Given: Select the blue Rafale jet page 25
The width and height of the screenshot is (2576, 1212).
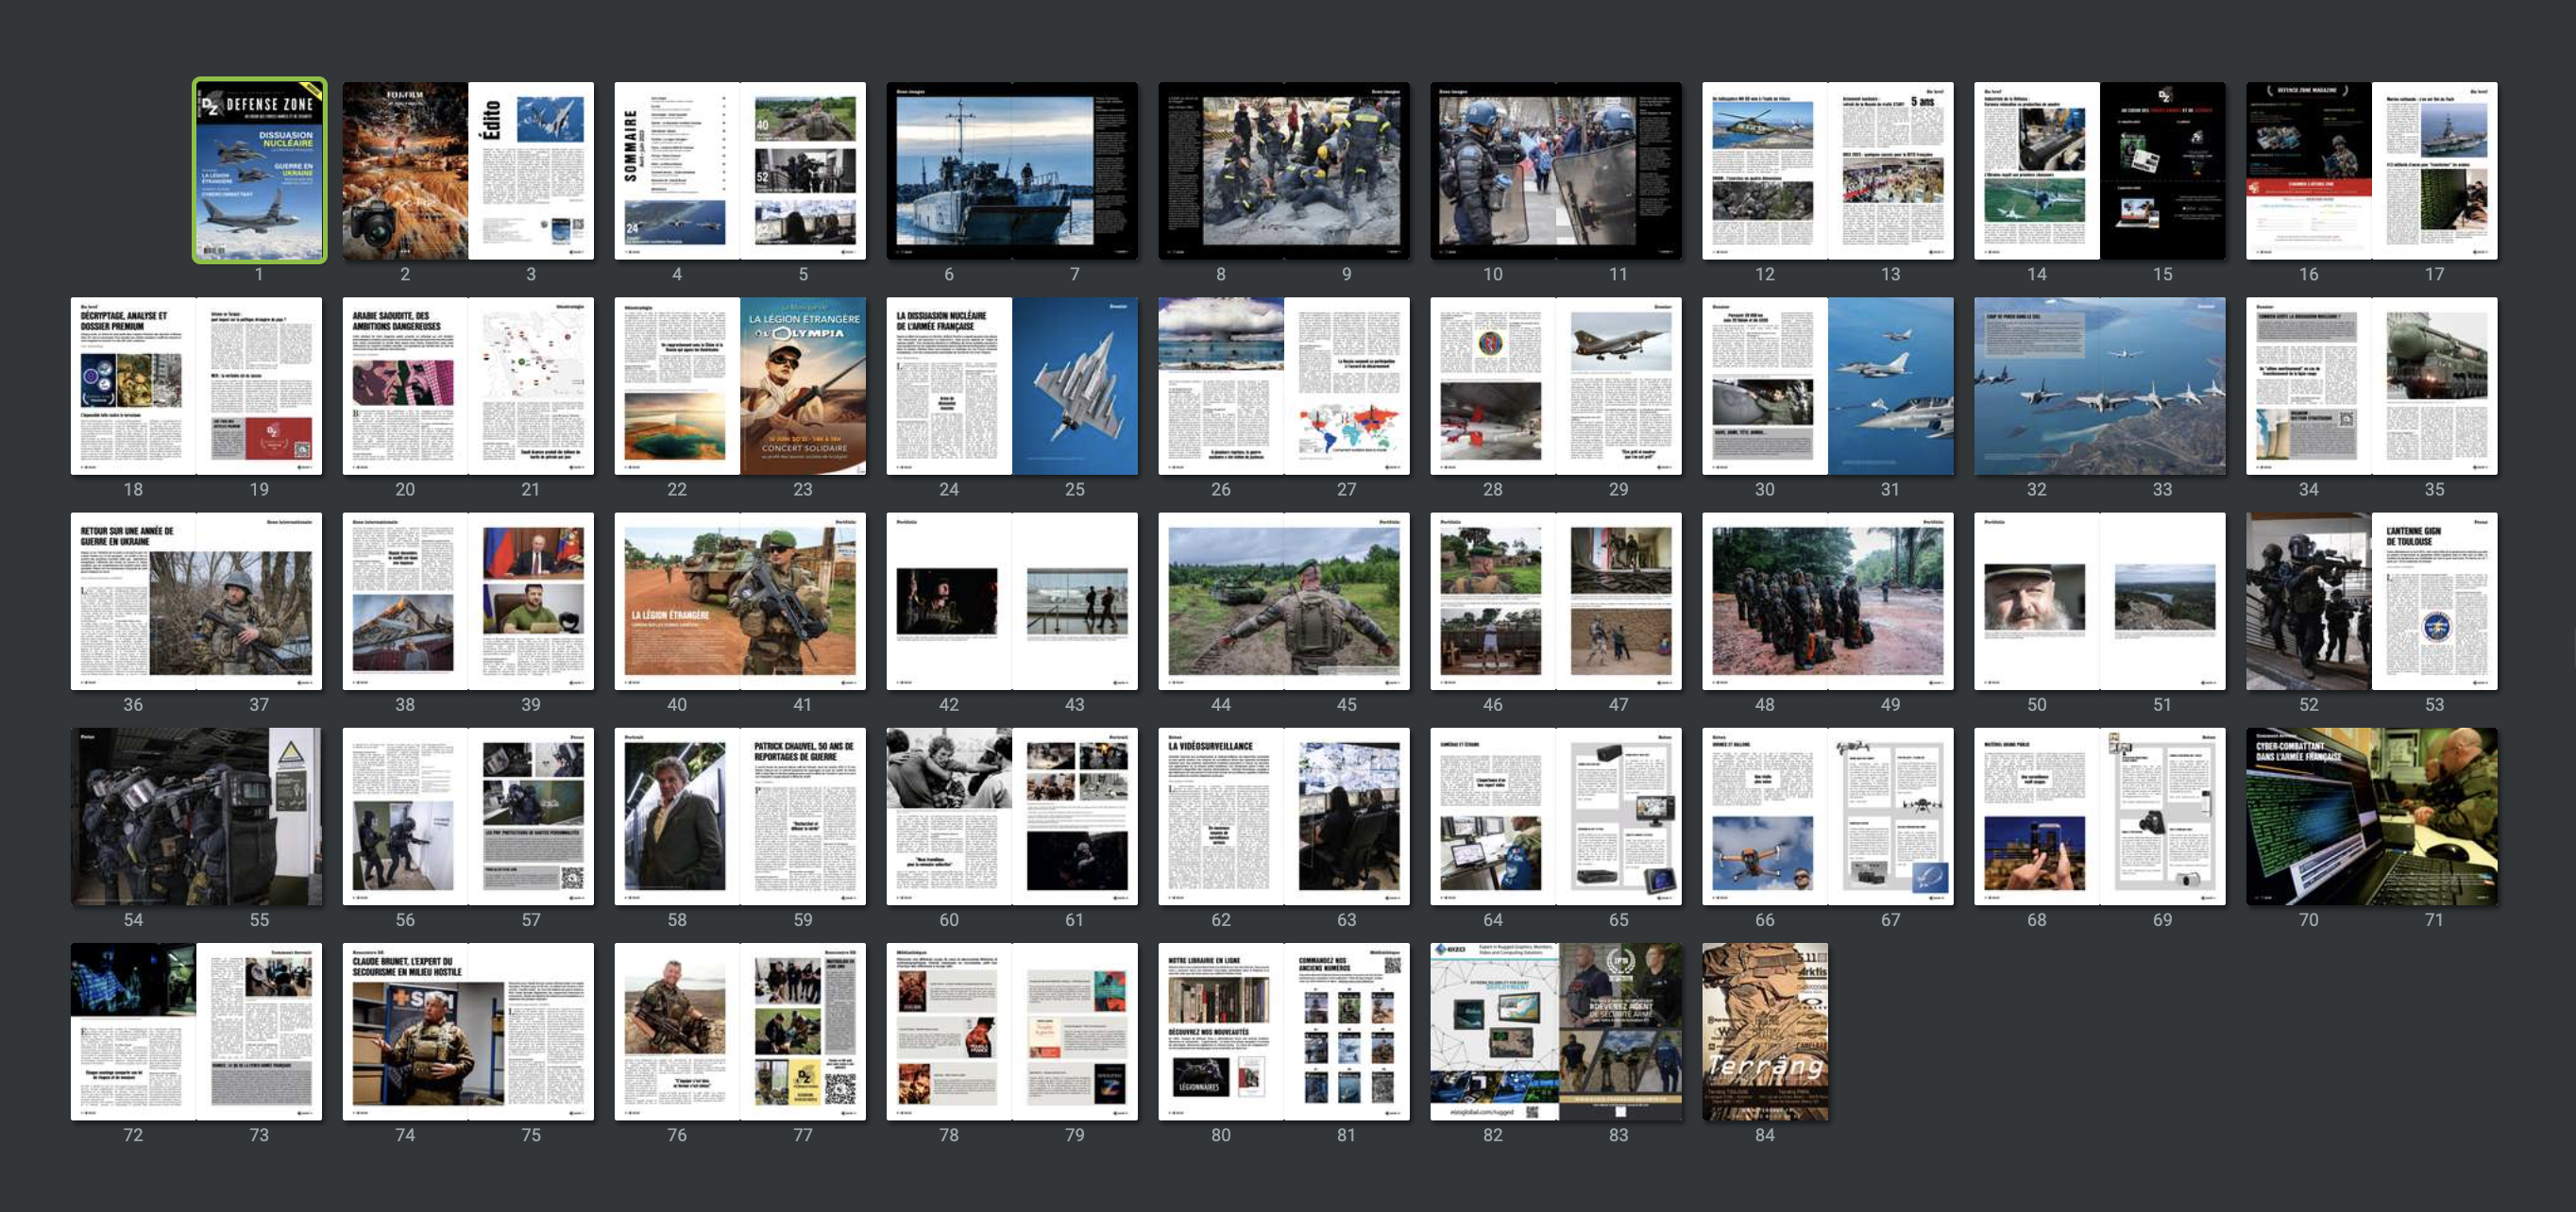Looking at the screenshot, I should tap(1075, 386).
